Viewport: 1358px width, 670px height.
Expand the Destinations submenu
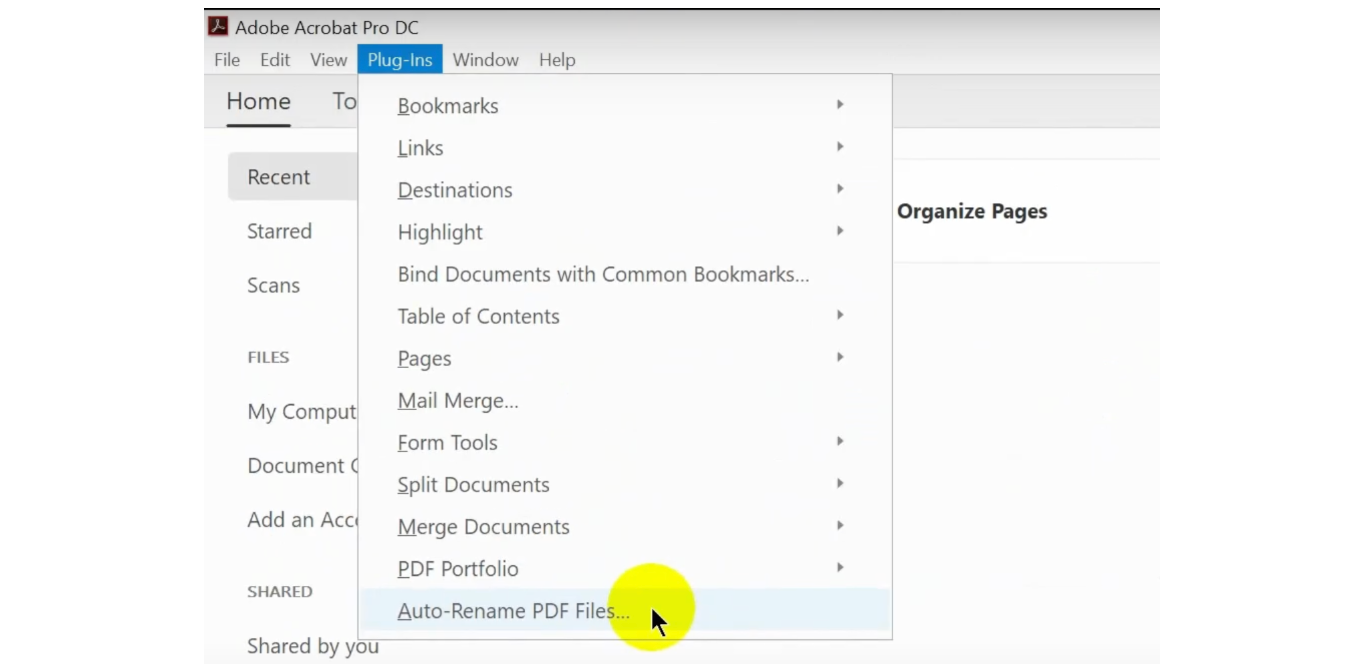pyautogui.click(x=454, y=189)
